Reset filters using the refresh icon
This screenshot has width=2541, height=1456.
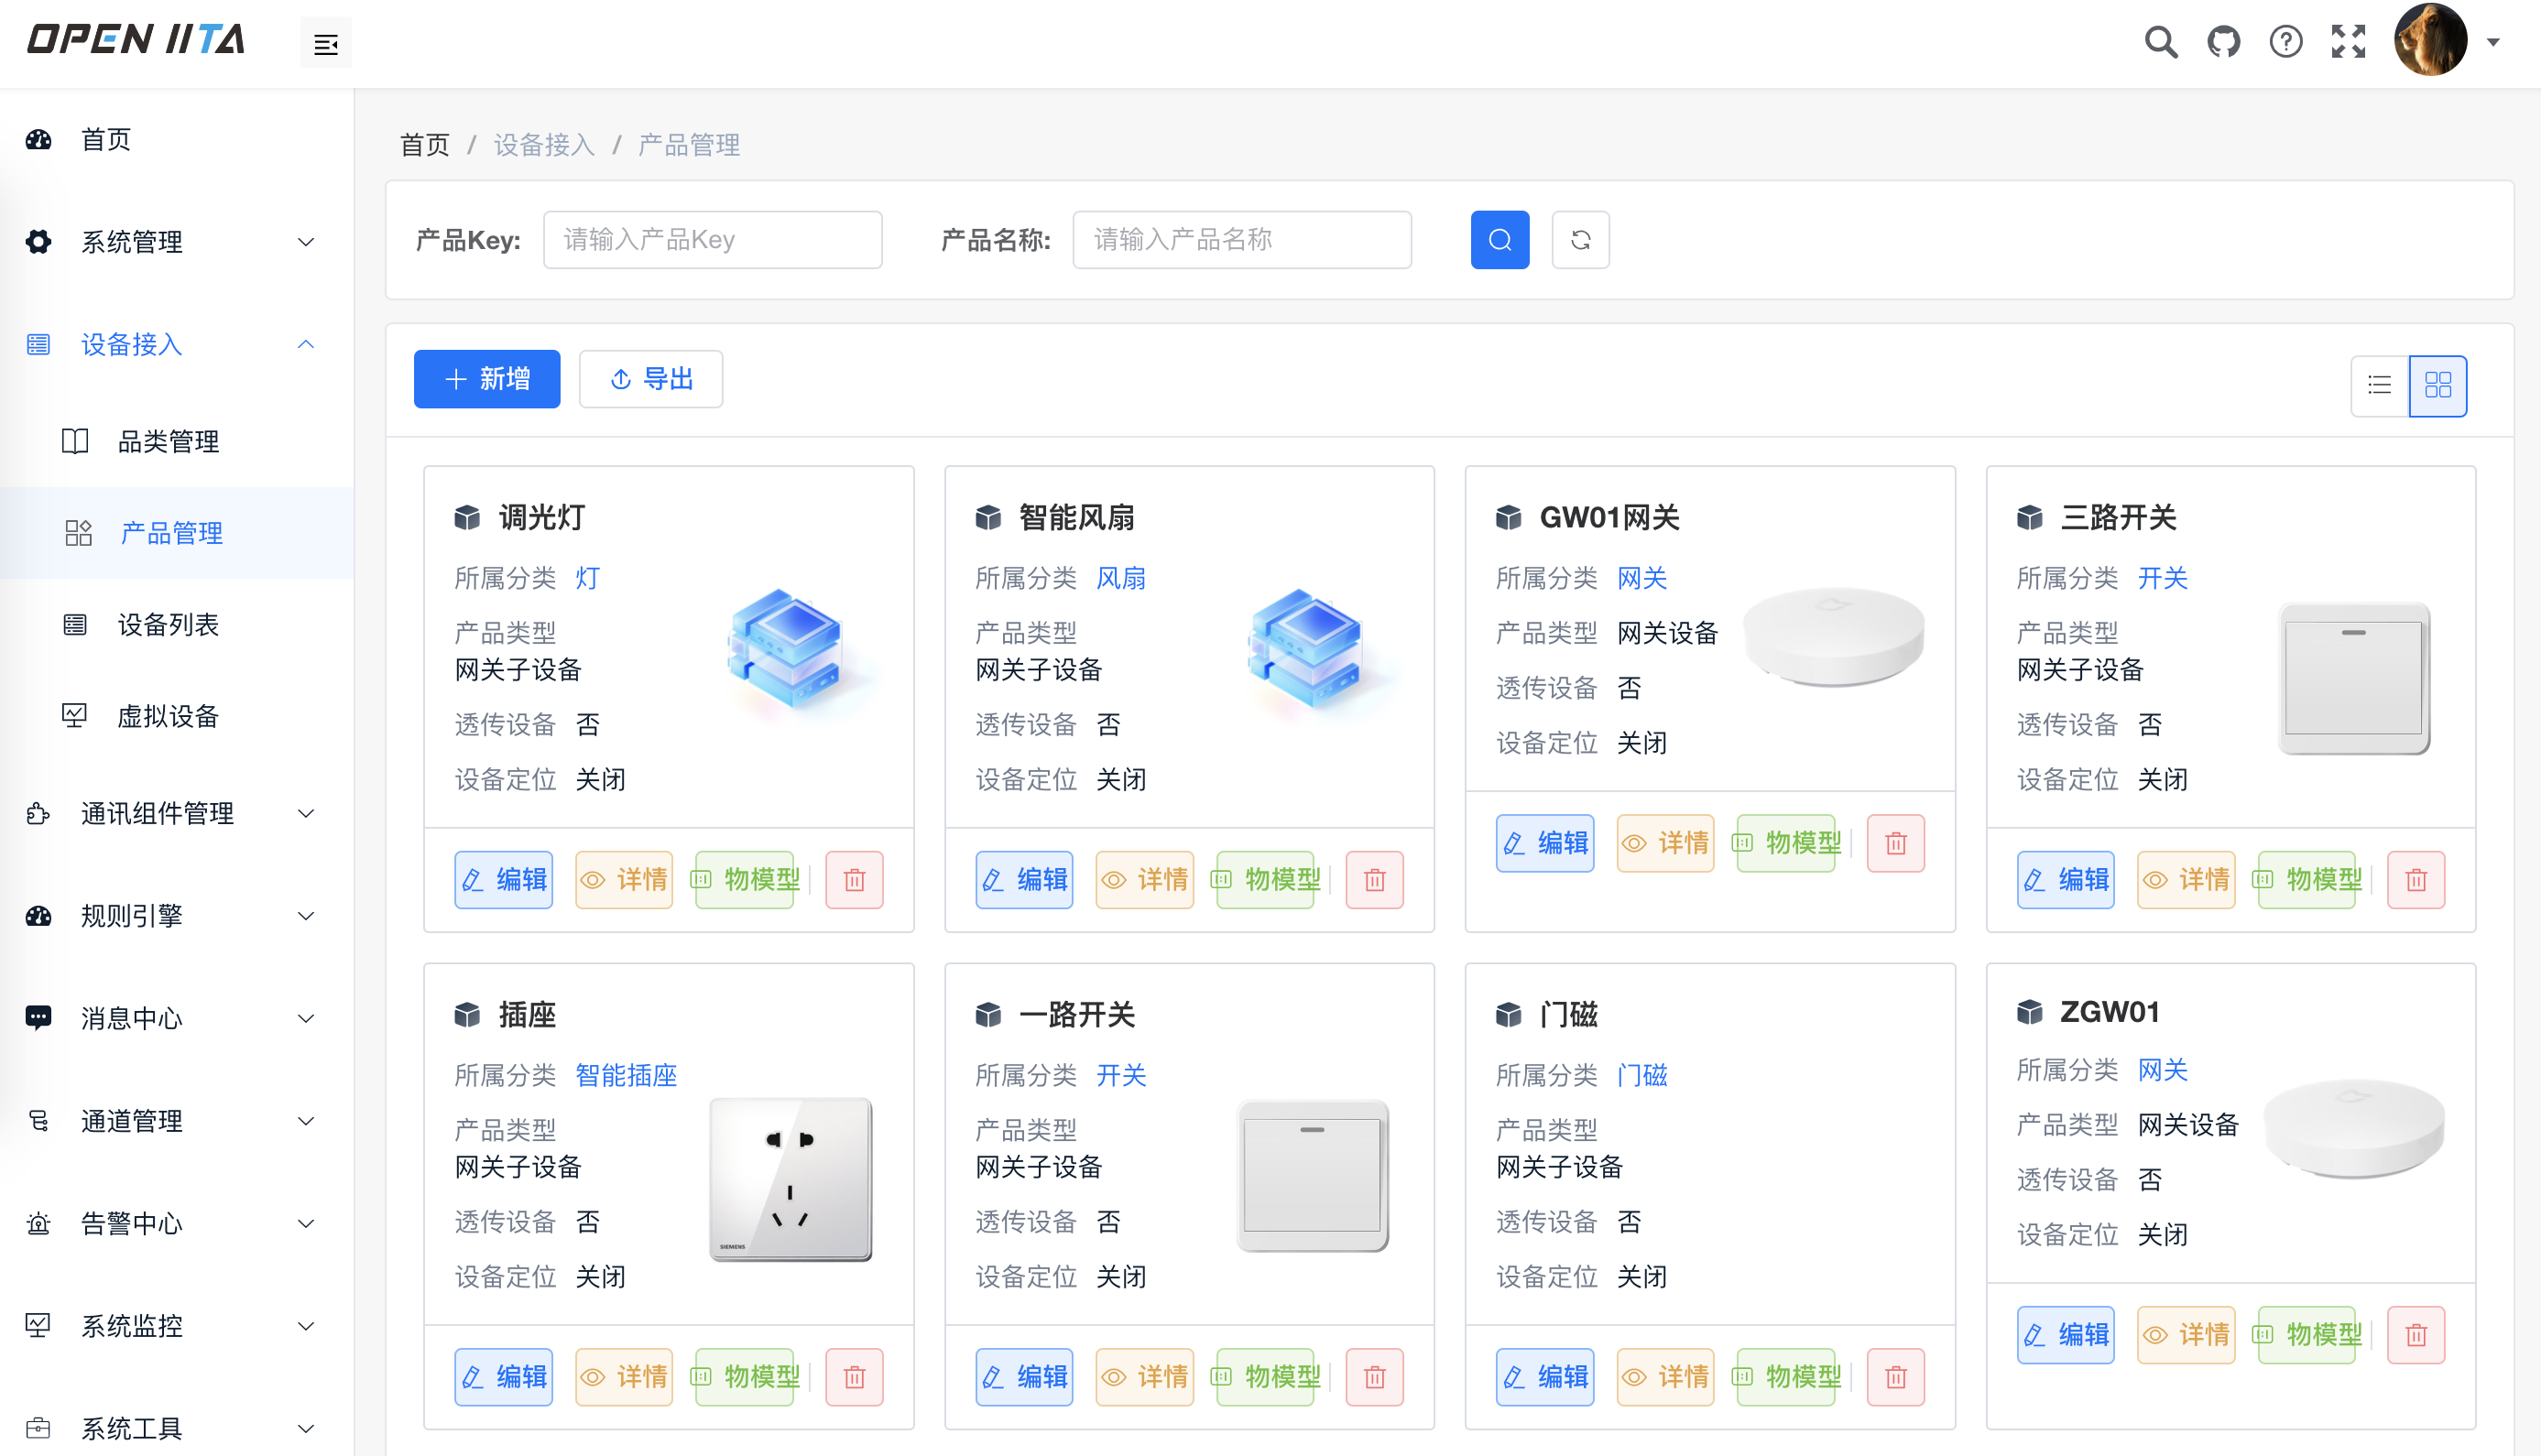pyautogui.click(x=1580, y=240)
